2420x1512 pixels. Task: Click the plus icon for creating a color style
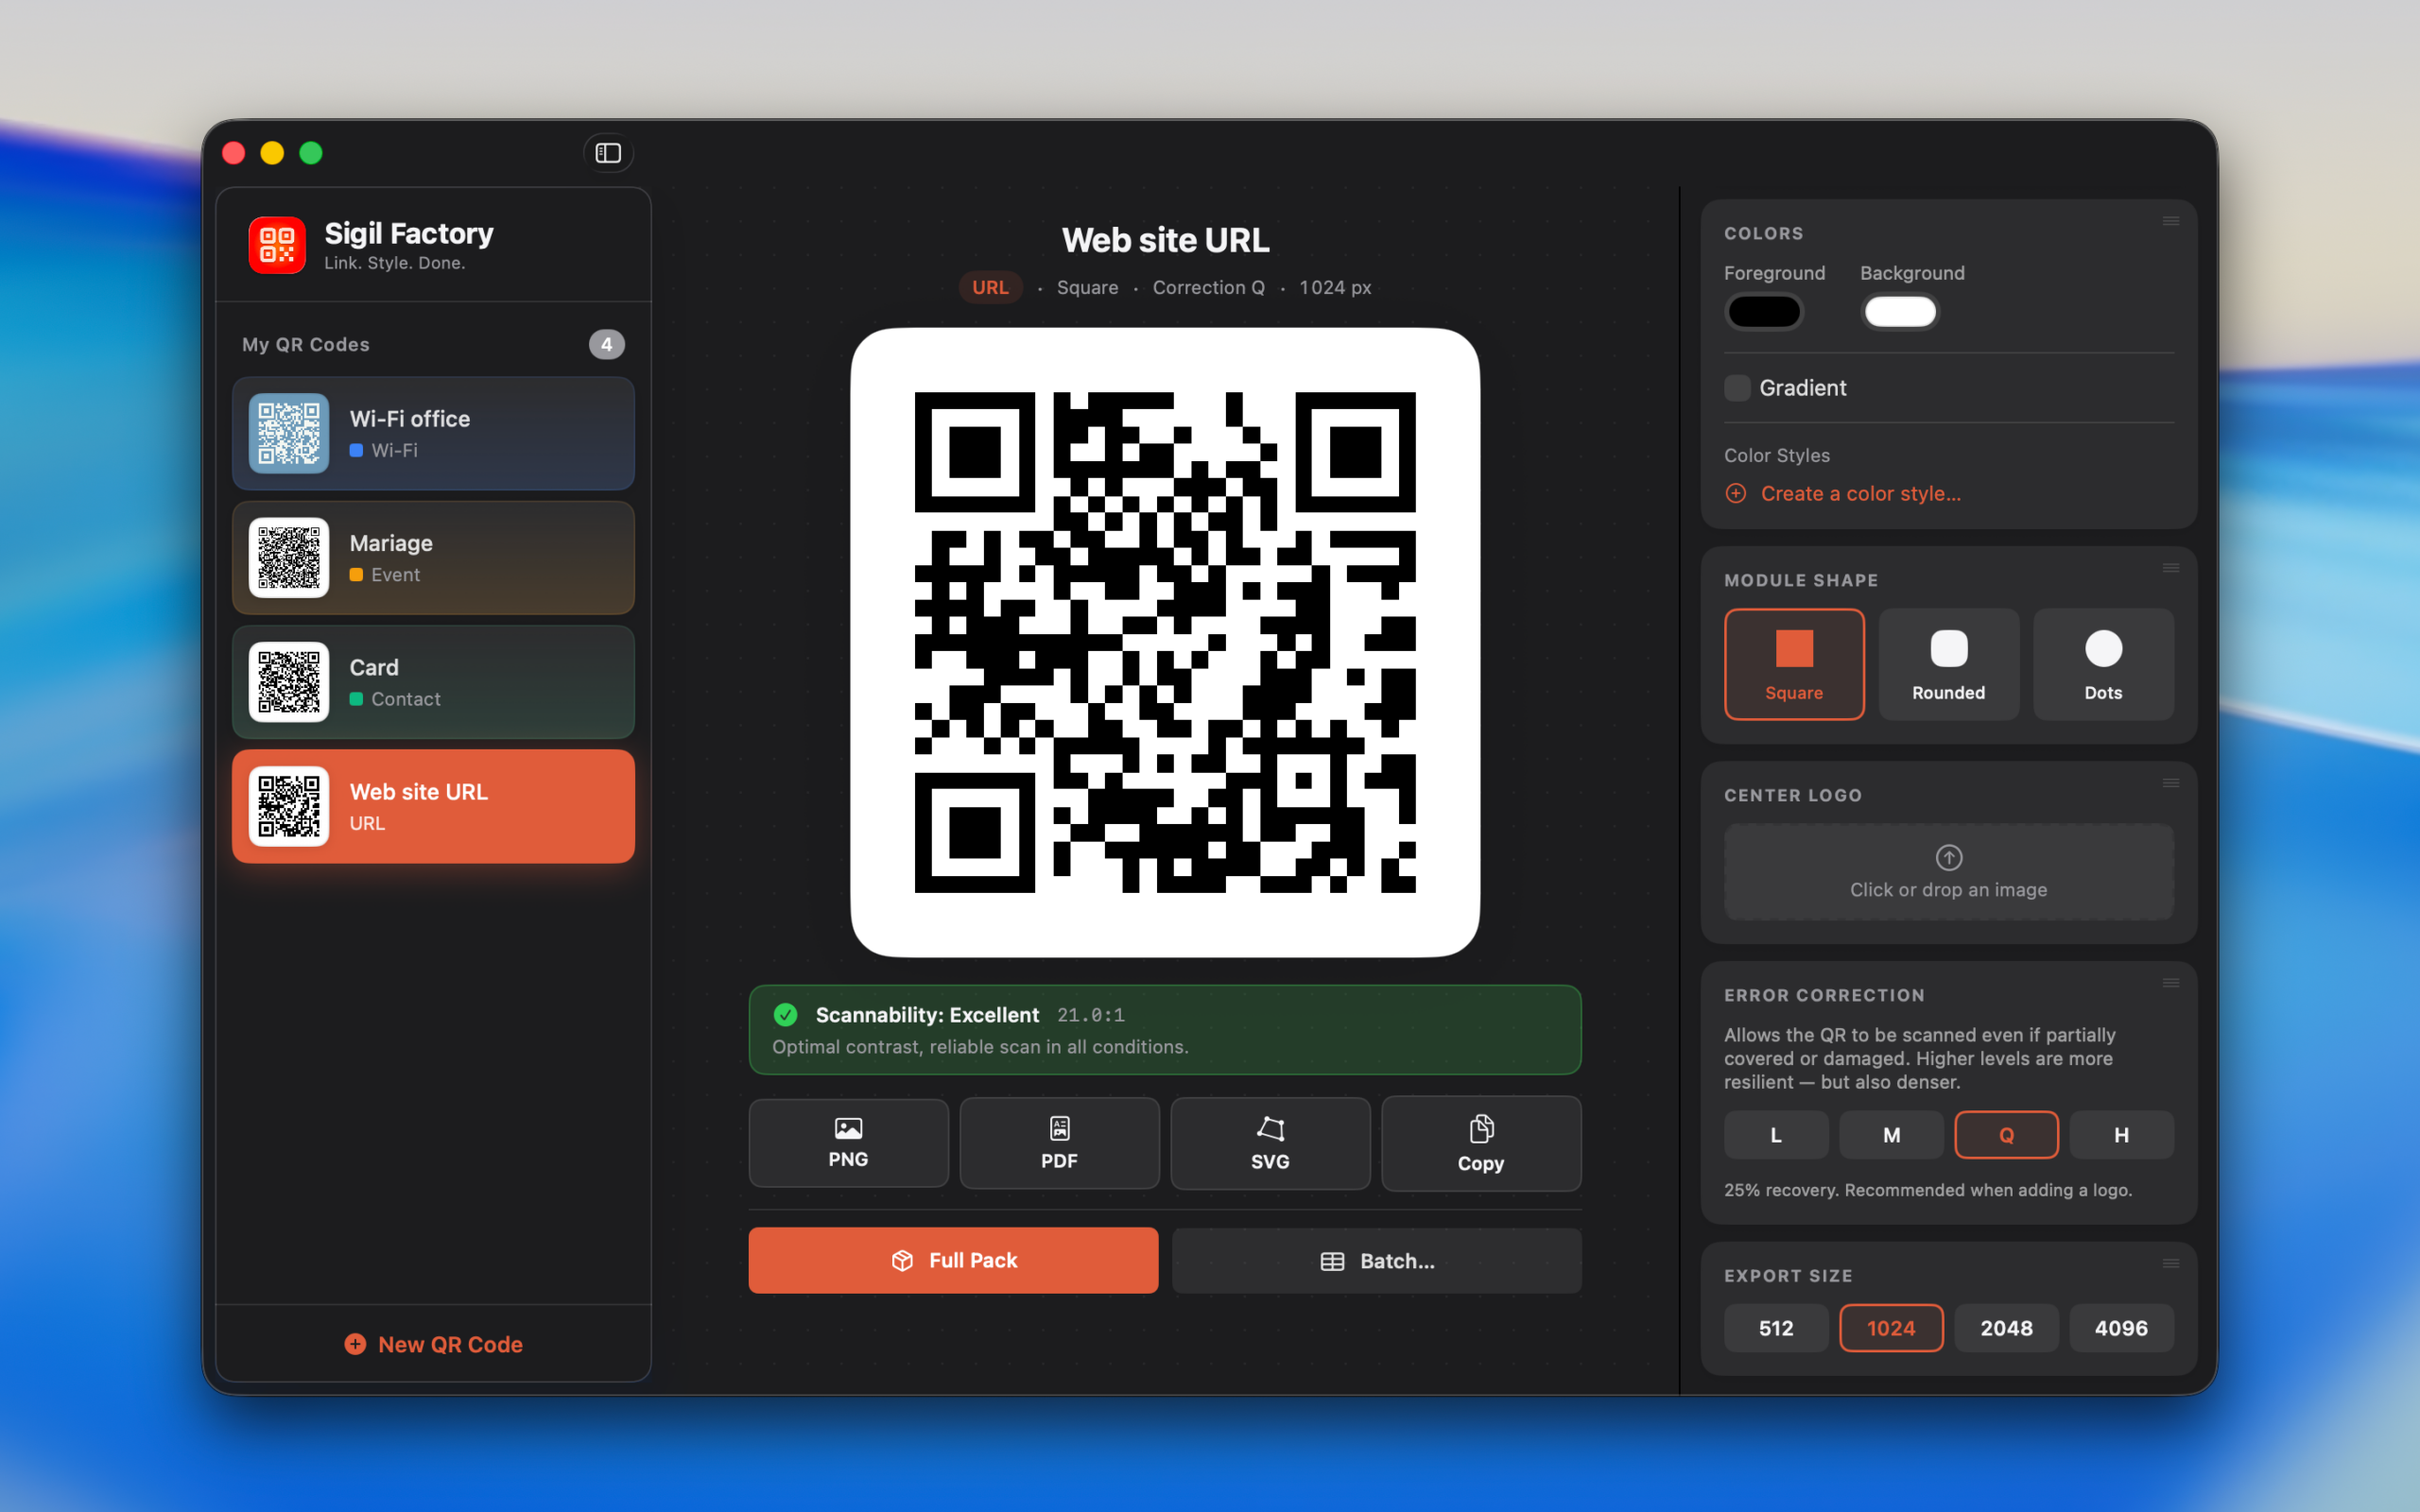(1736, 494)
